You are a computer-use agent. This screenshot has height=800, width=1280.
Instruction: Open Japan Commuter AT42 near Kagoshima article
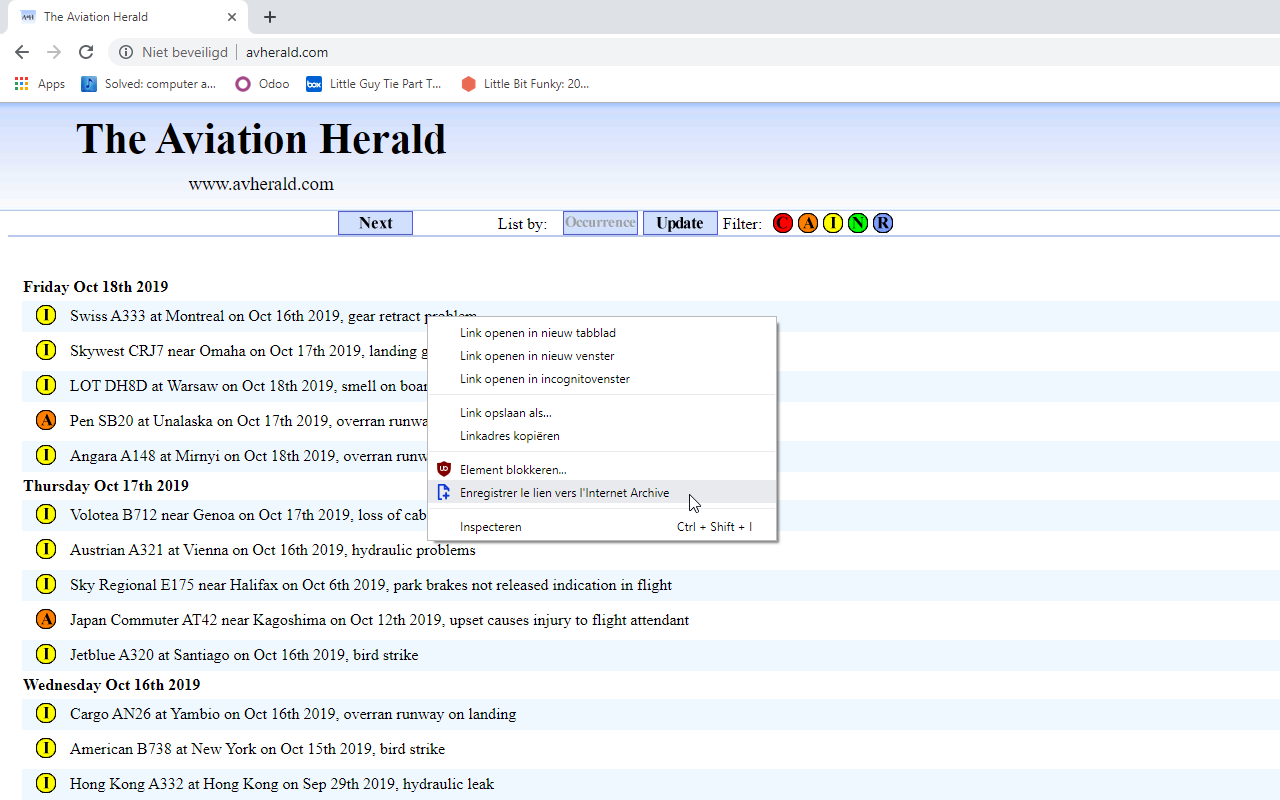pos(379,620)
